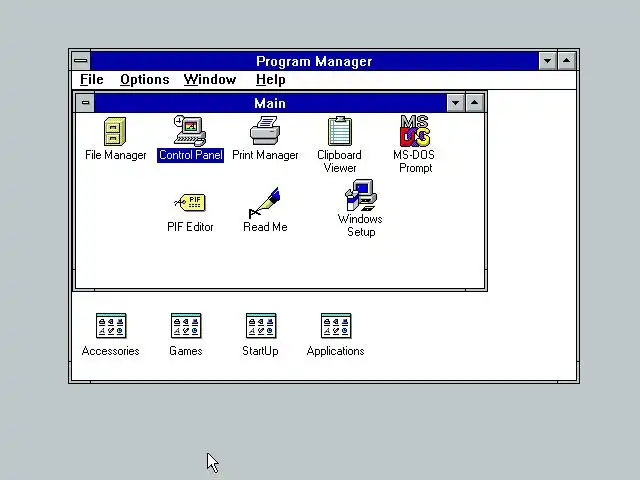Click the "MS-DOS Prompt" label text
The image size is (640, 480).
(x=414, y=161)
